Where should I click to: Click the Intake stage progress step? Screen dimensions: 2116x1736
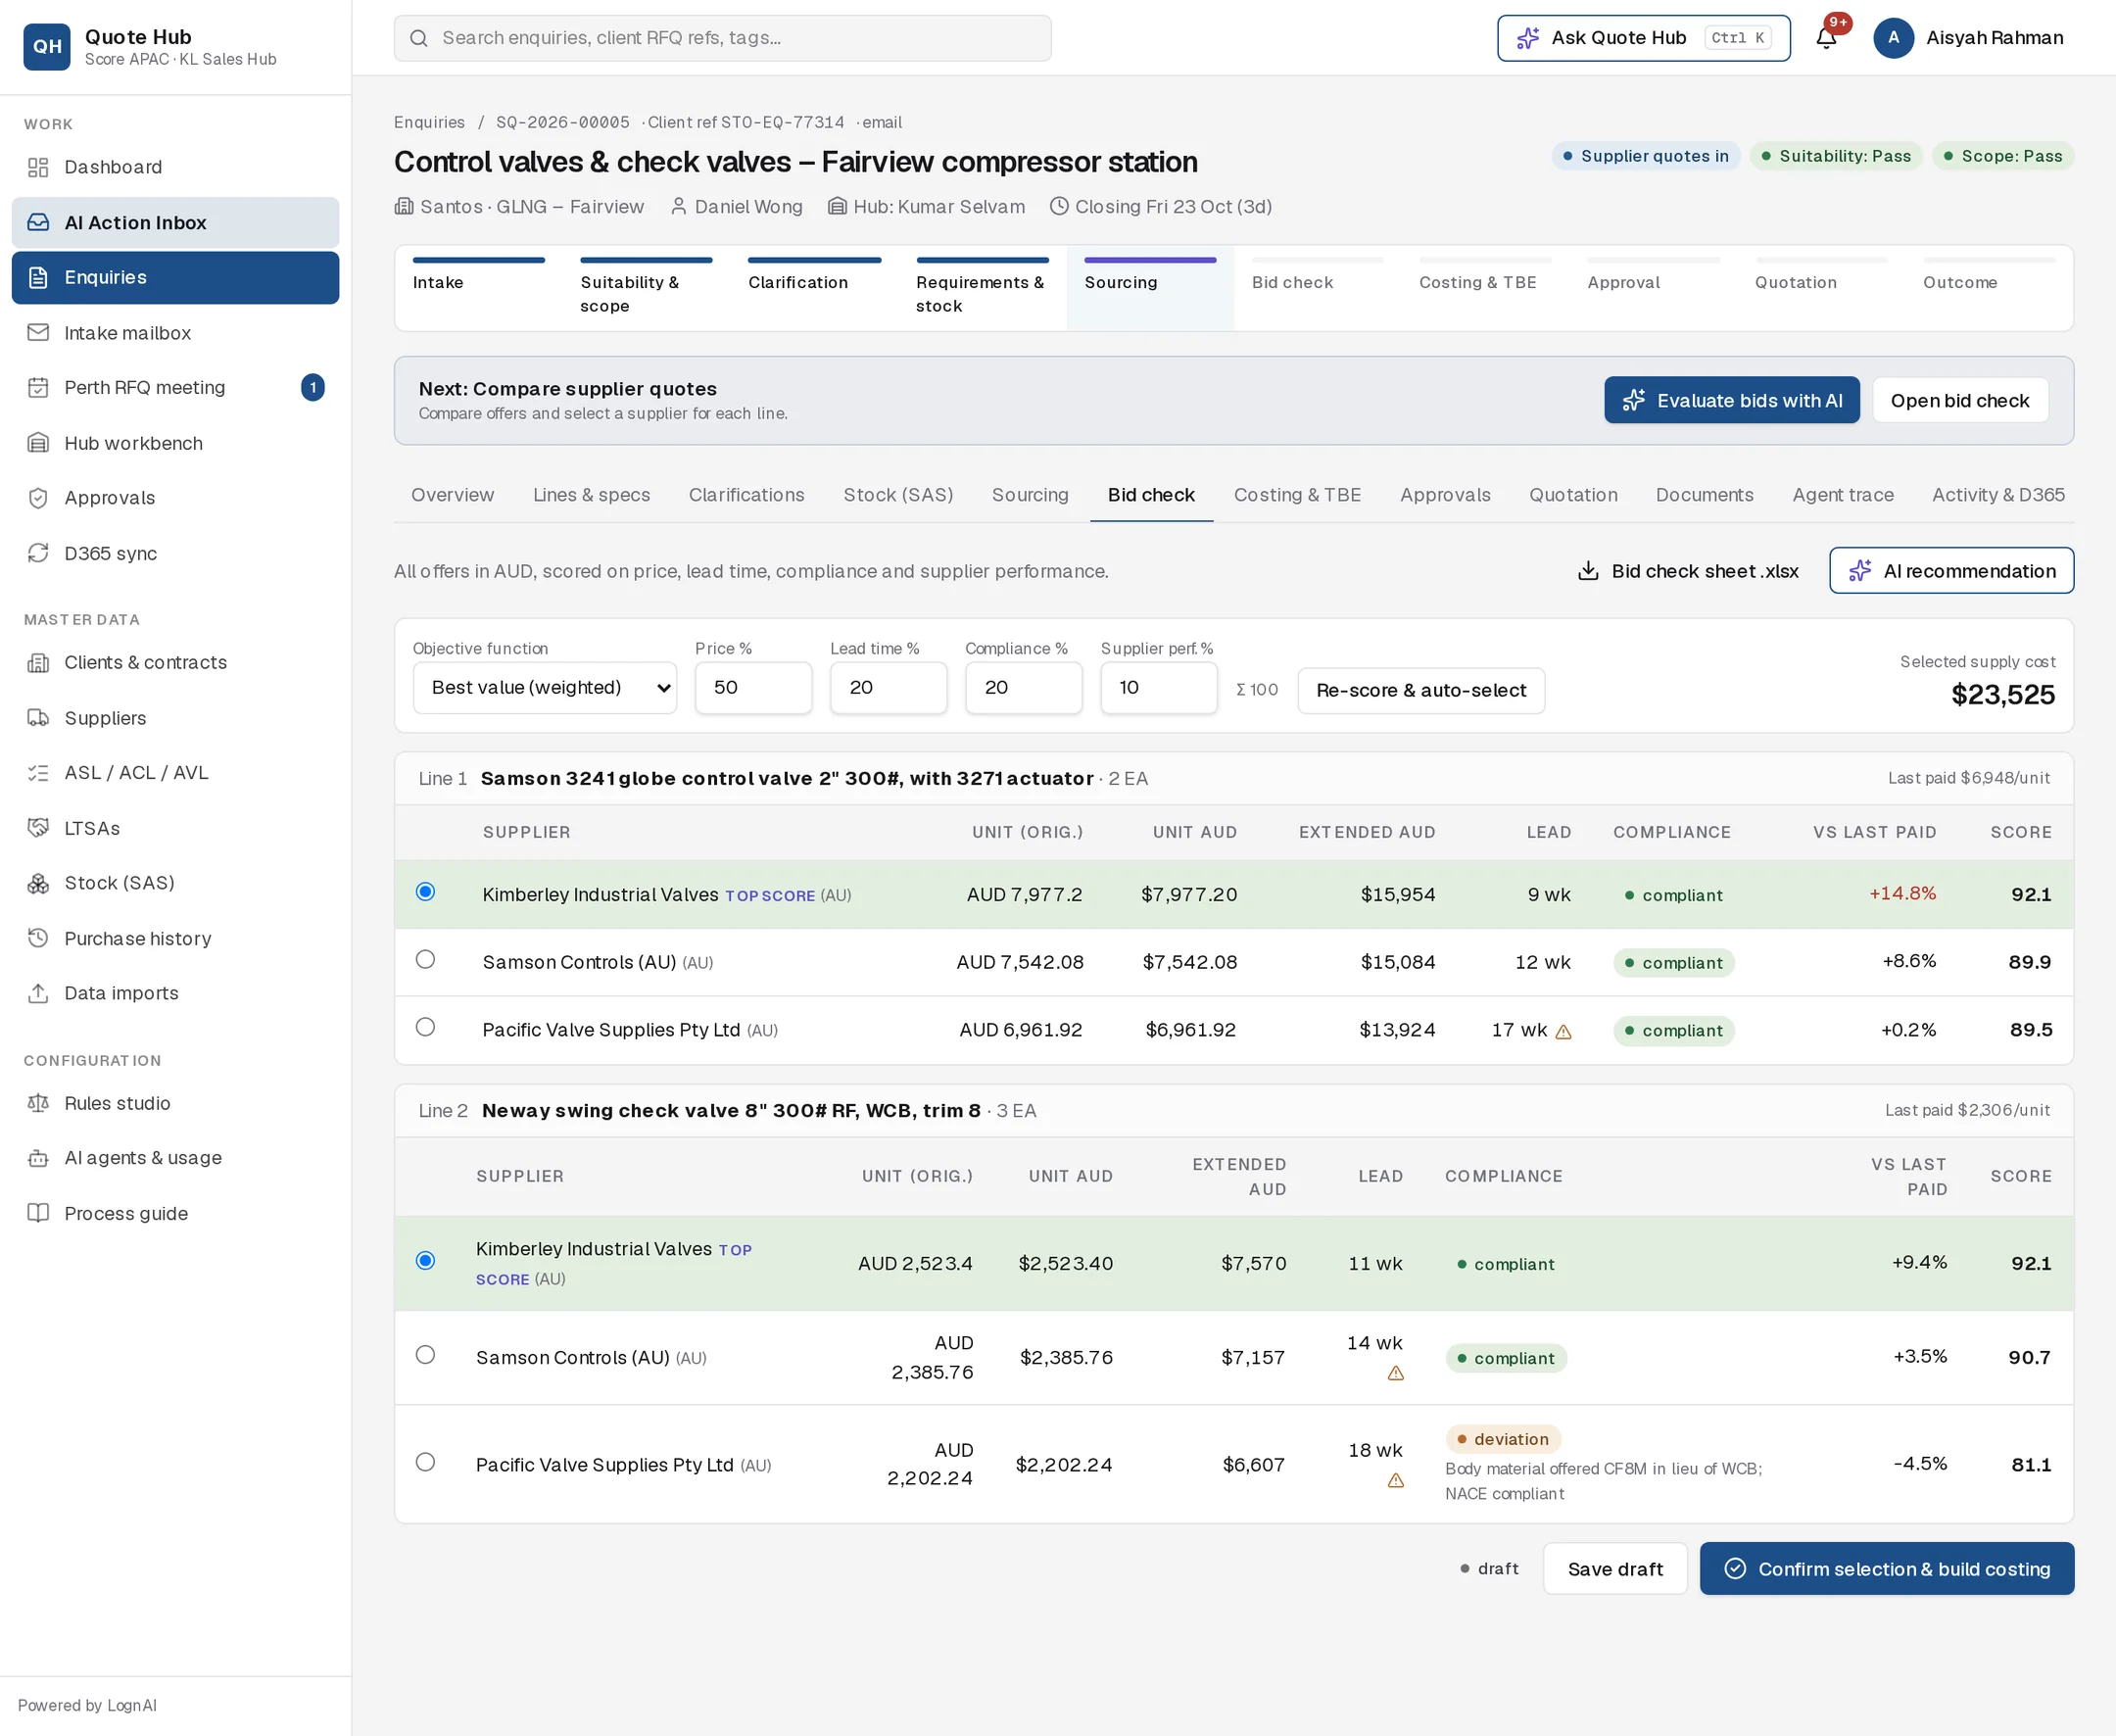[x=478, y=288]
